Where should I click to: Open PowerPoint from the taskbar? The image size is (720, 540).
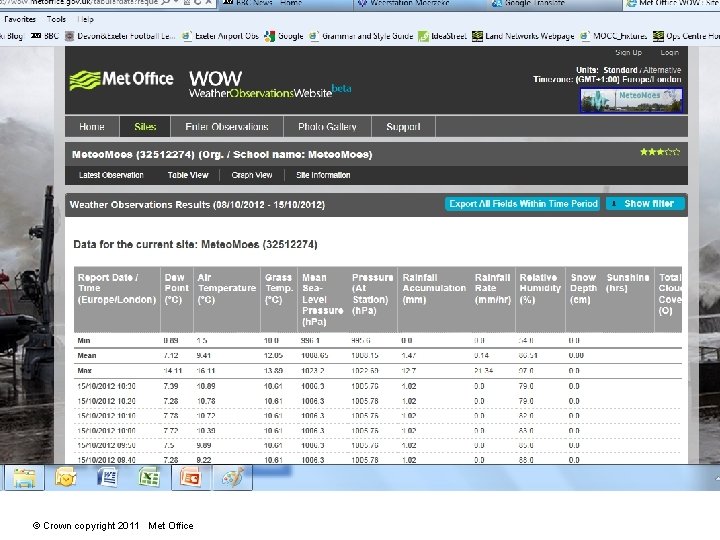pos(191,478)
